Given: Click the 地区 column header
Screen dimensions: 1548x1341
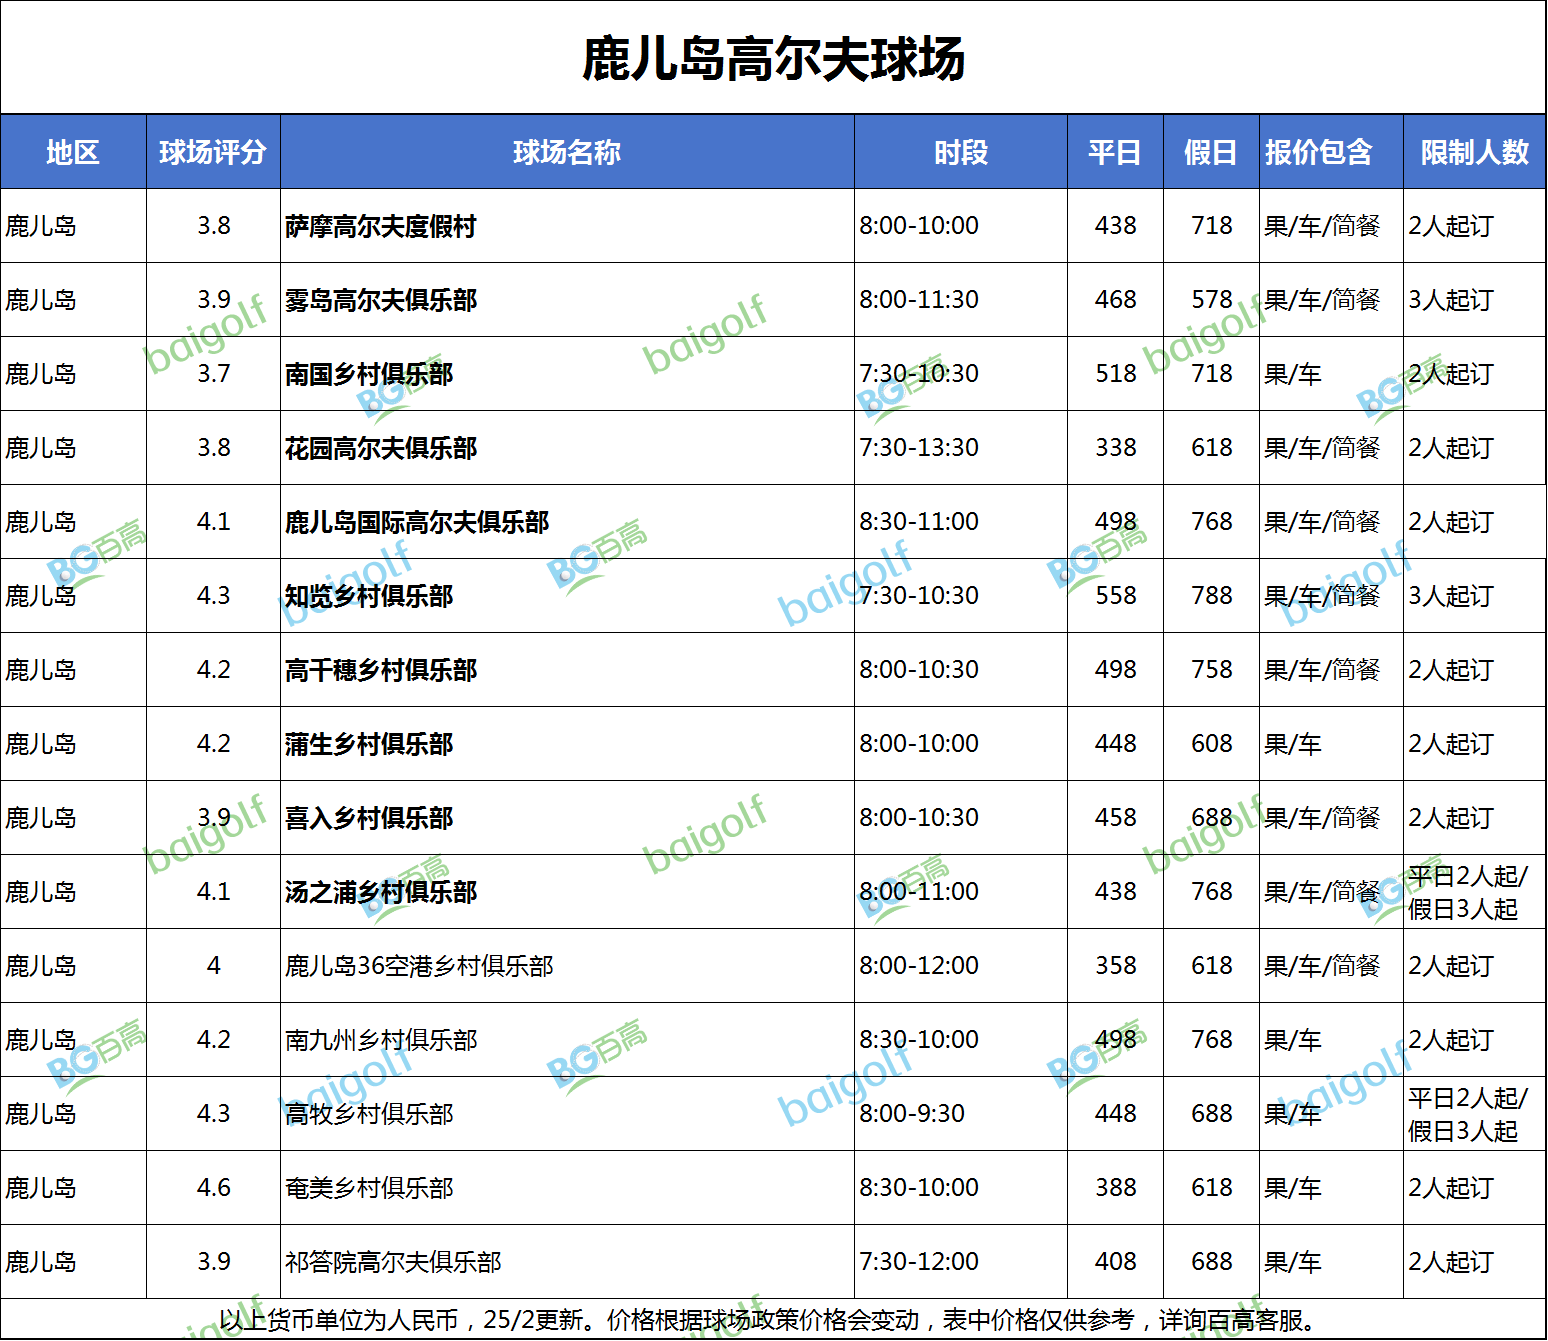Looking at the screenshot, I should 73,152.
